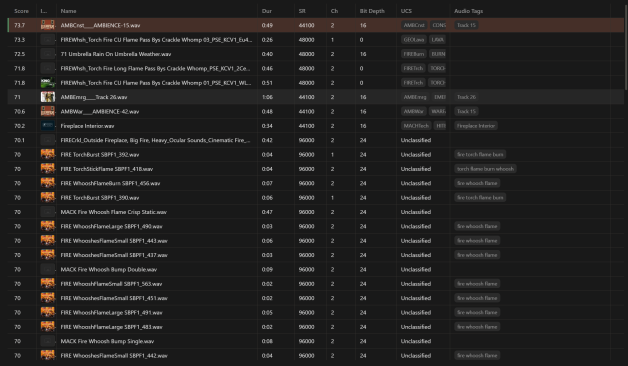Screen dimensions: 628x366
Task: Click fire artwork of FIRE WhooshFlameBurn SBPF1_456.wav
Action: pyautogui.click(x=48, y=183)
